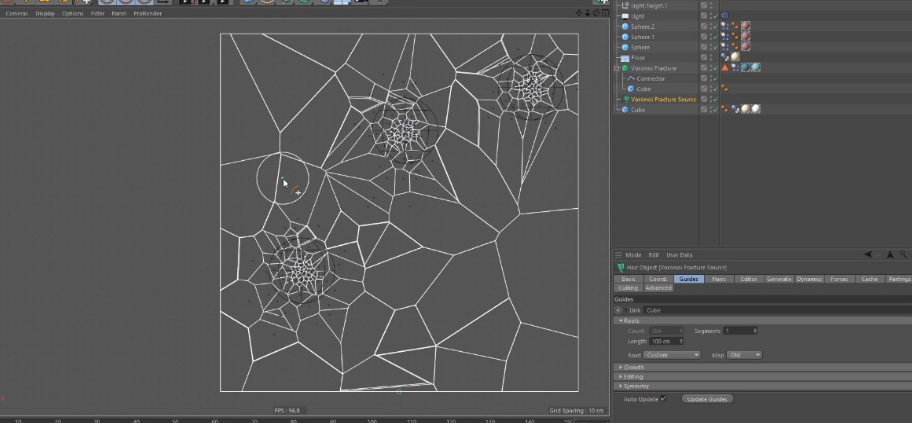Open the Generate tab
Screen dimensions: 912x423
click(x=779, y=279)
